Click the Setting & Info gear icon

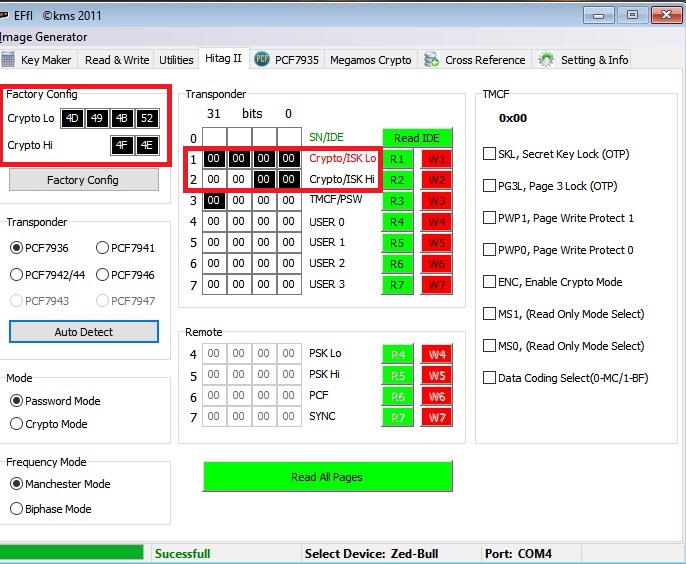point(546,60)
